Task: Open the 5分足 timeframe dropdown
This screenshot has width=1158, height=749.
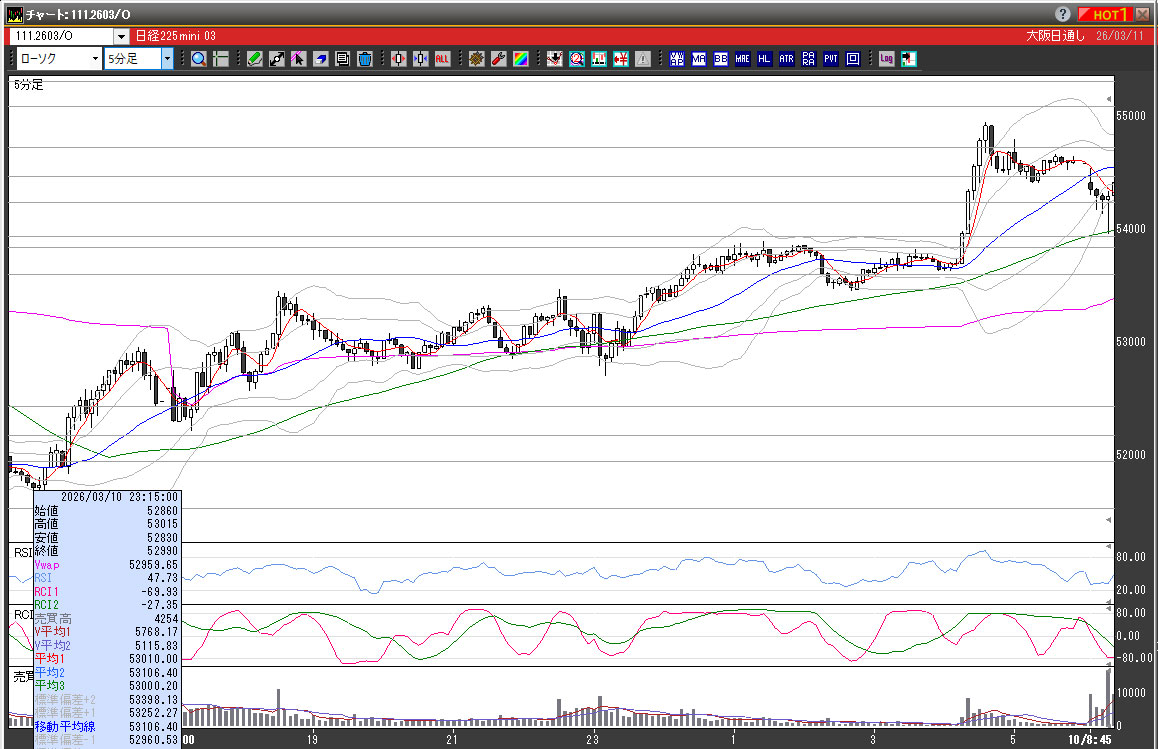Action: [x=167, y=59]
